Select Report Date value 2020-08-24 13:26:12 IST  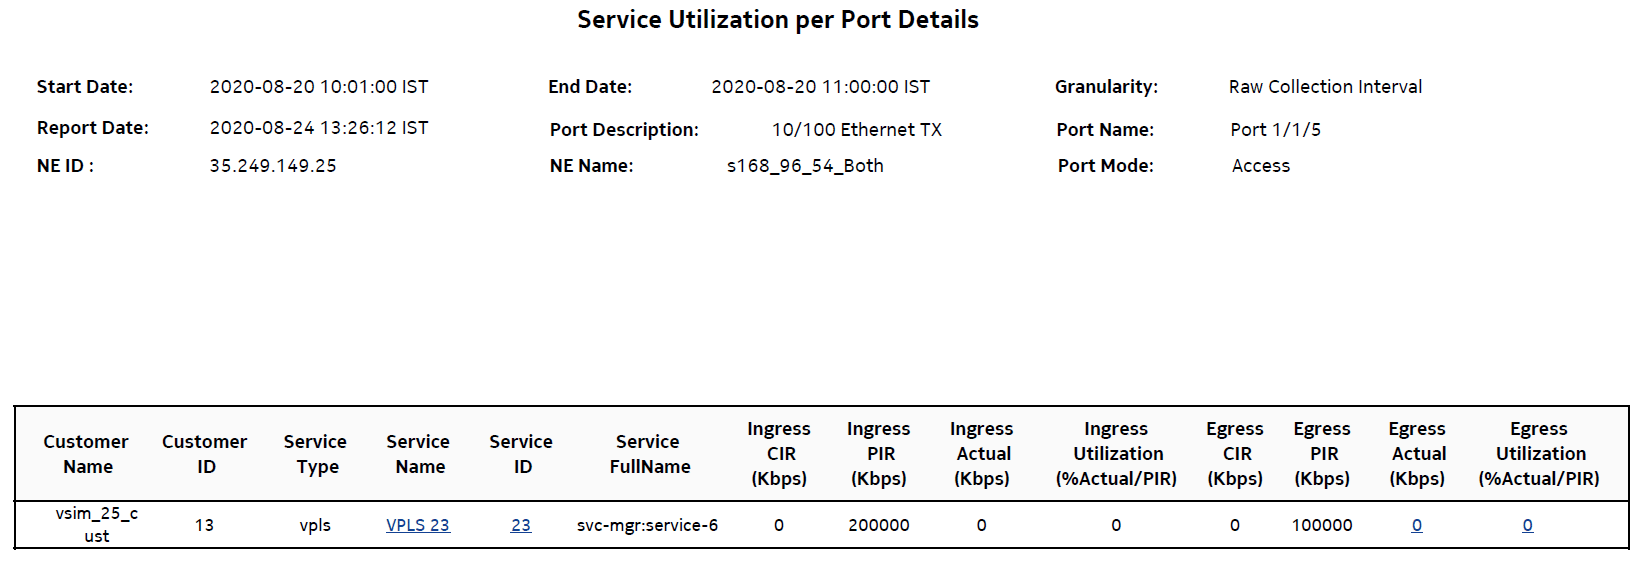coord(319,128)
